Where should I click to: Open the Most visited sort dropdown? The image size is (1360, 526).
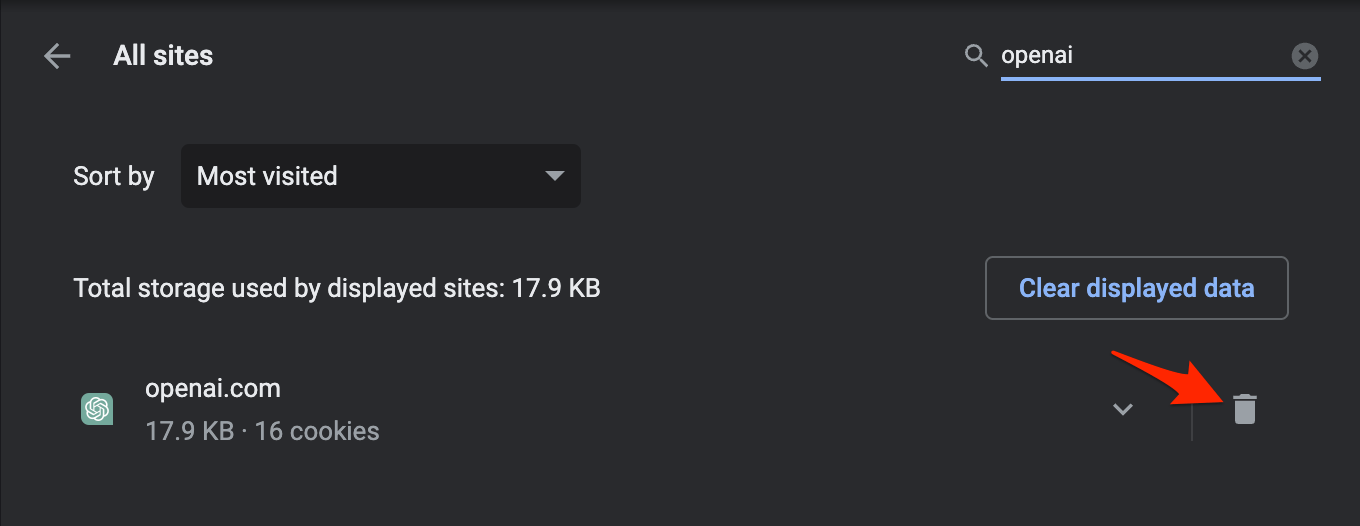point(380,176)
